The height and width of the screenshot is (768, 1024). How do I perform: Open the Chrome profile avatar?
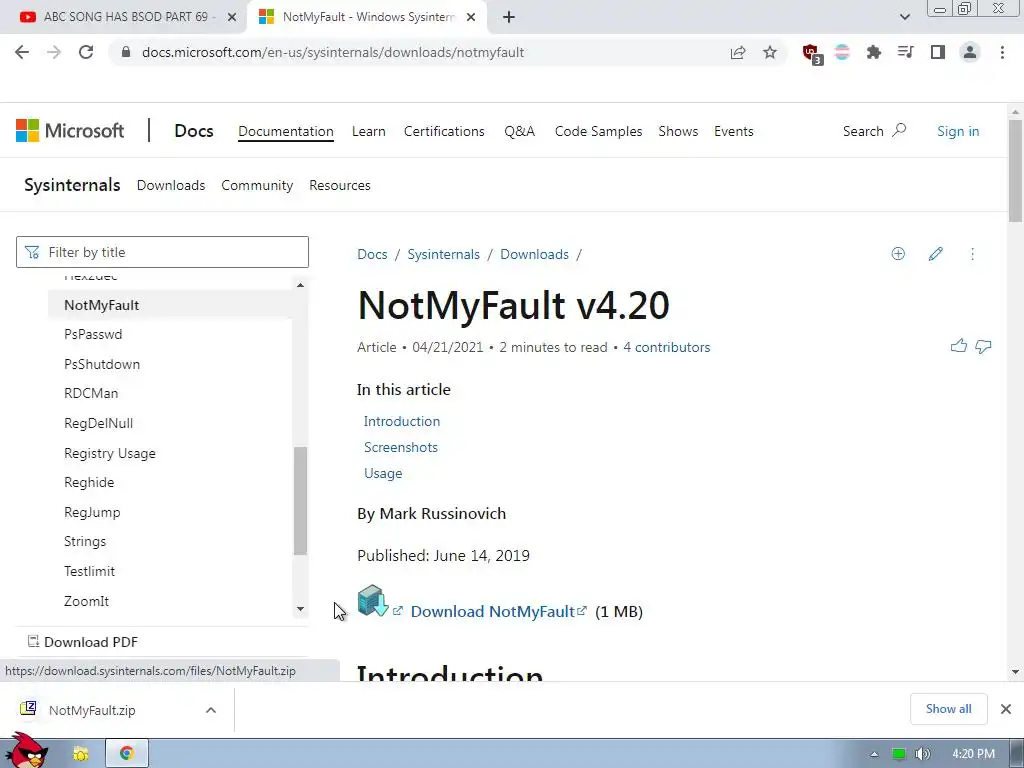click(970, 52)
